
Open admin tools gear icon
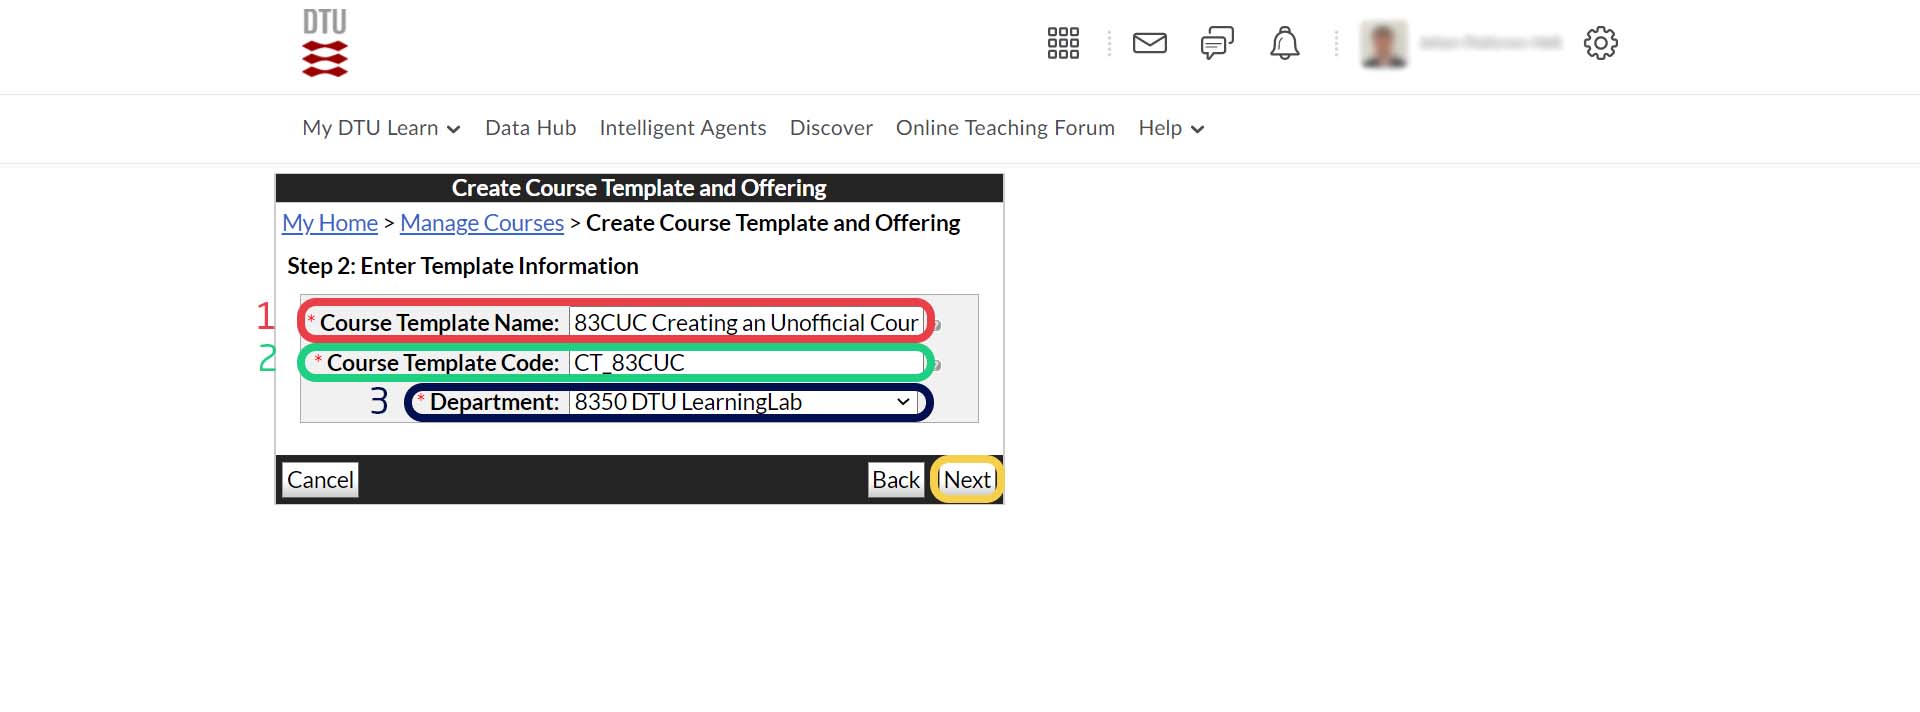(1600, 43)
